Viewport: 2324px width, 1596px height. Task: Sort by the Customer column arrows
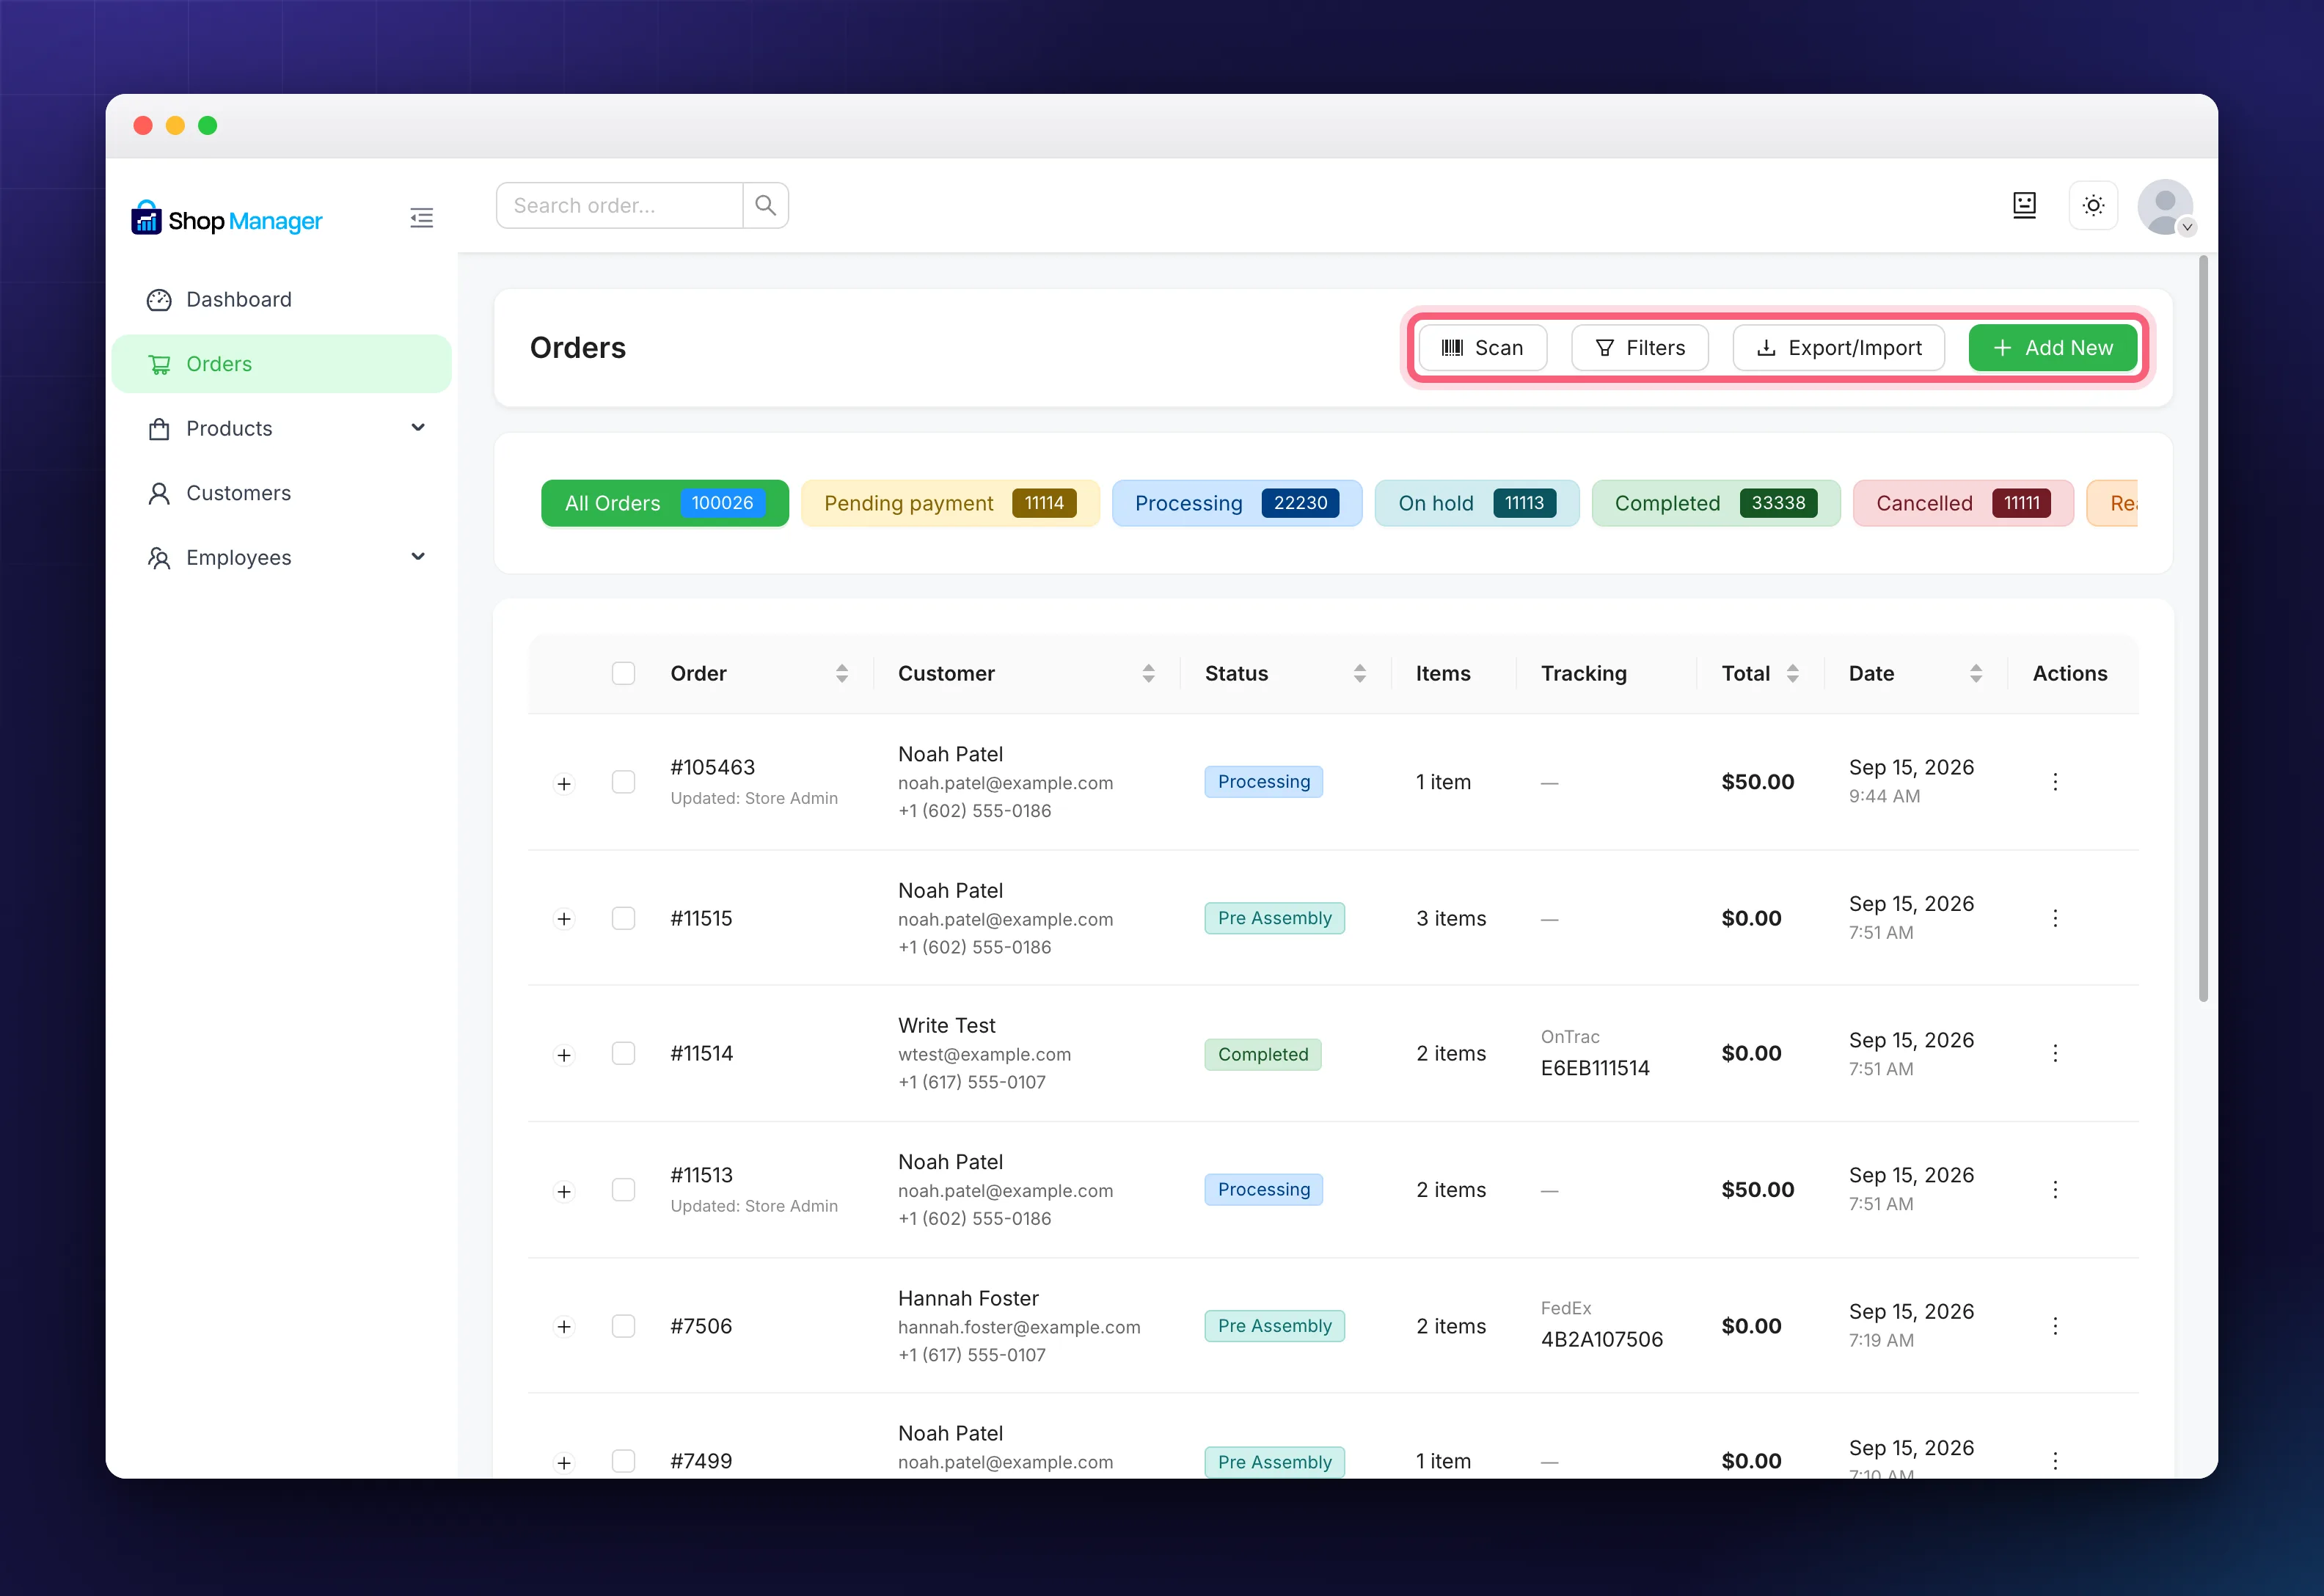click(1148, 674)
